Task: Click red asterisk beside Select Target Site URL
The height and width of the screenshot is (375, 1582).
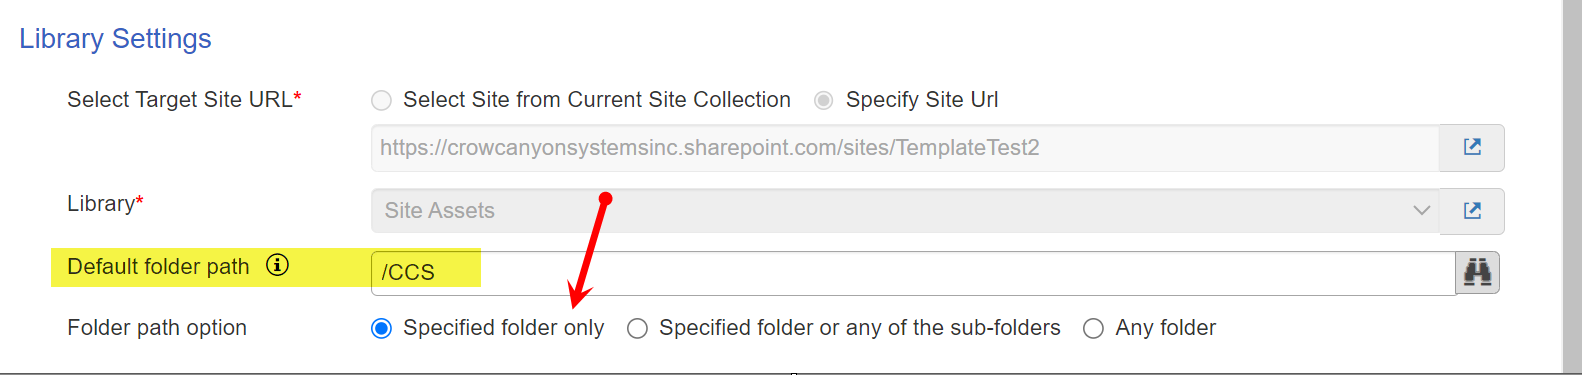Action: click(297, 97)
